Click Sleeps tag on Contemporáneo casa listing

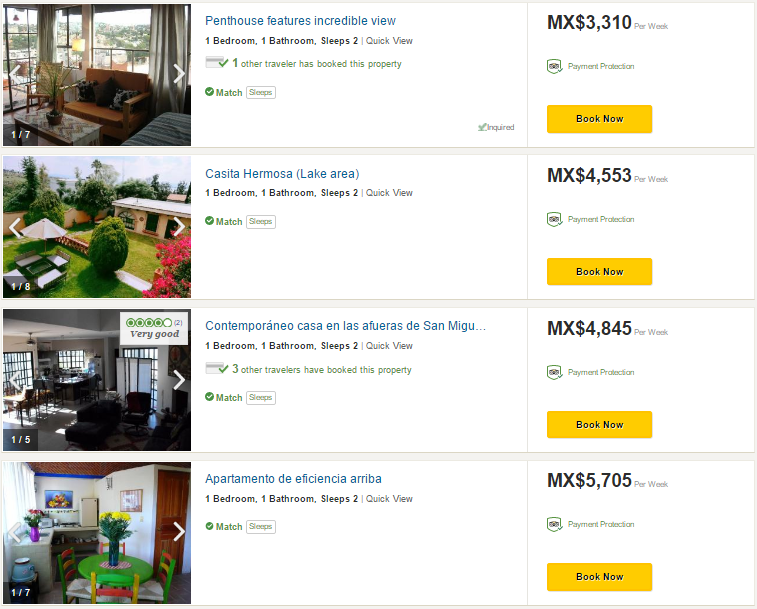261,397
